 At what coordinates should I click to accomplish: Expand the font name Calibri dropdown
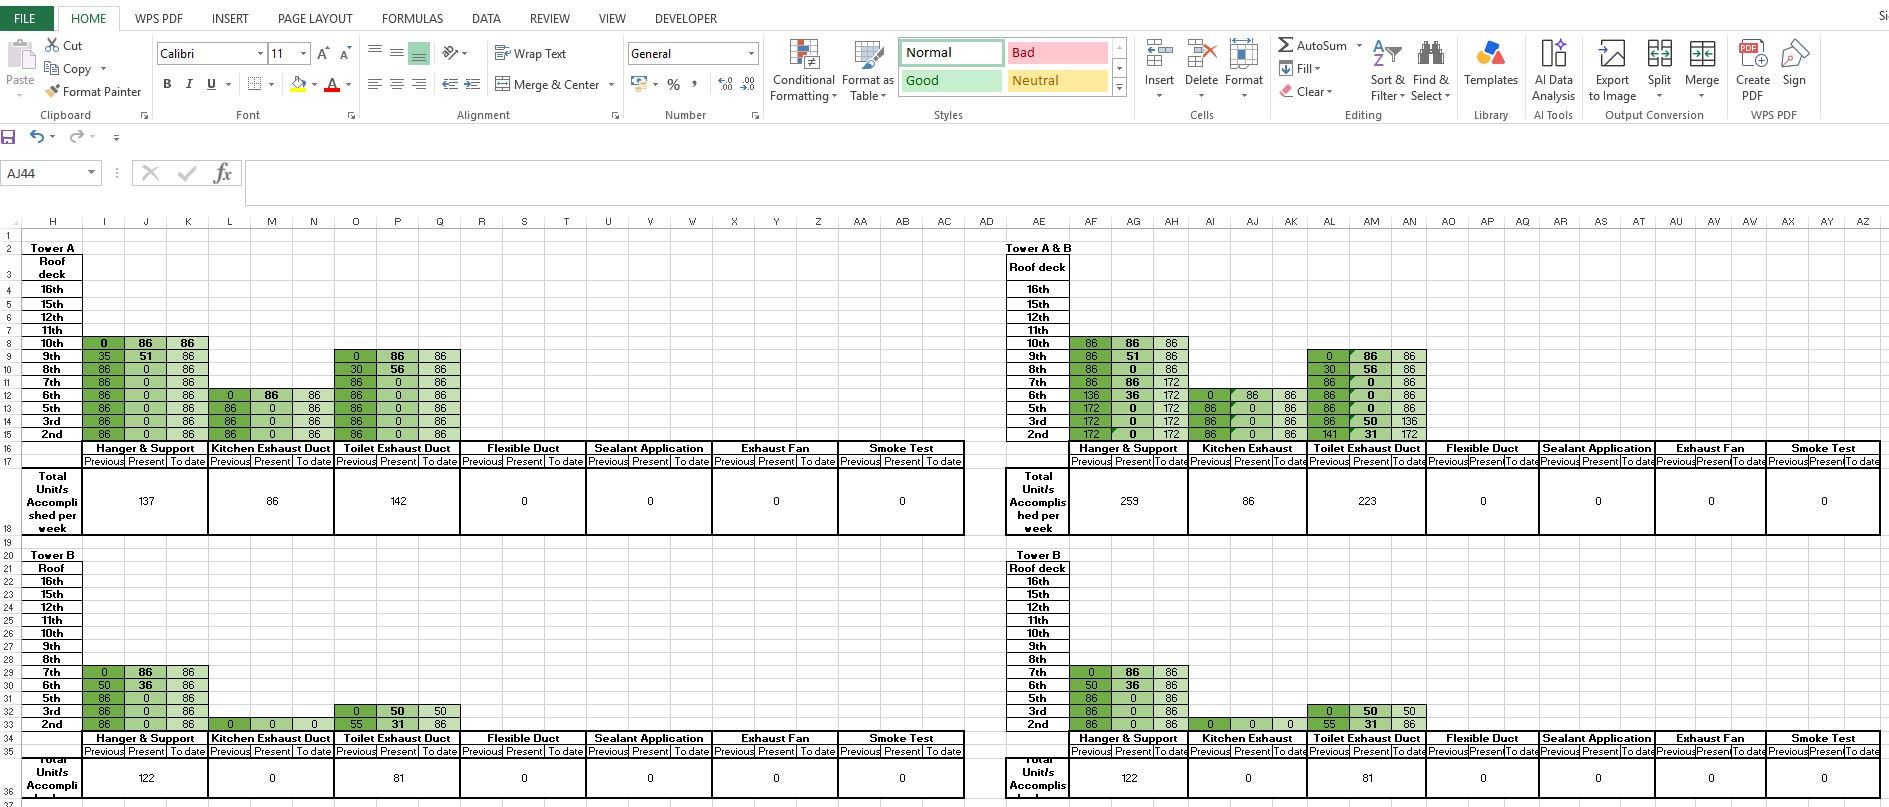(x=261, y=54)
